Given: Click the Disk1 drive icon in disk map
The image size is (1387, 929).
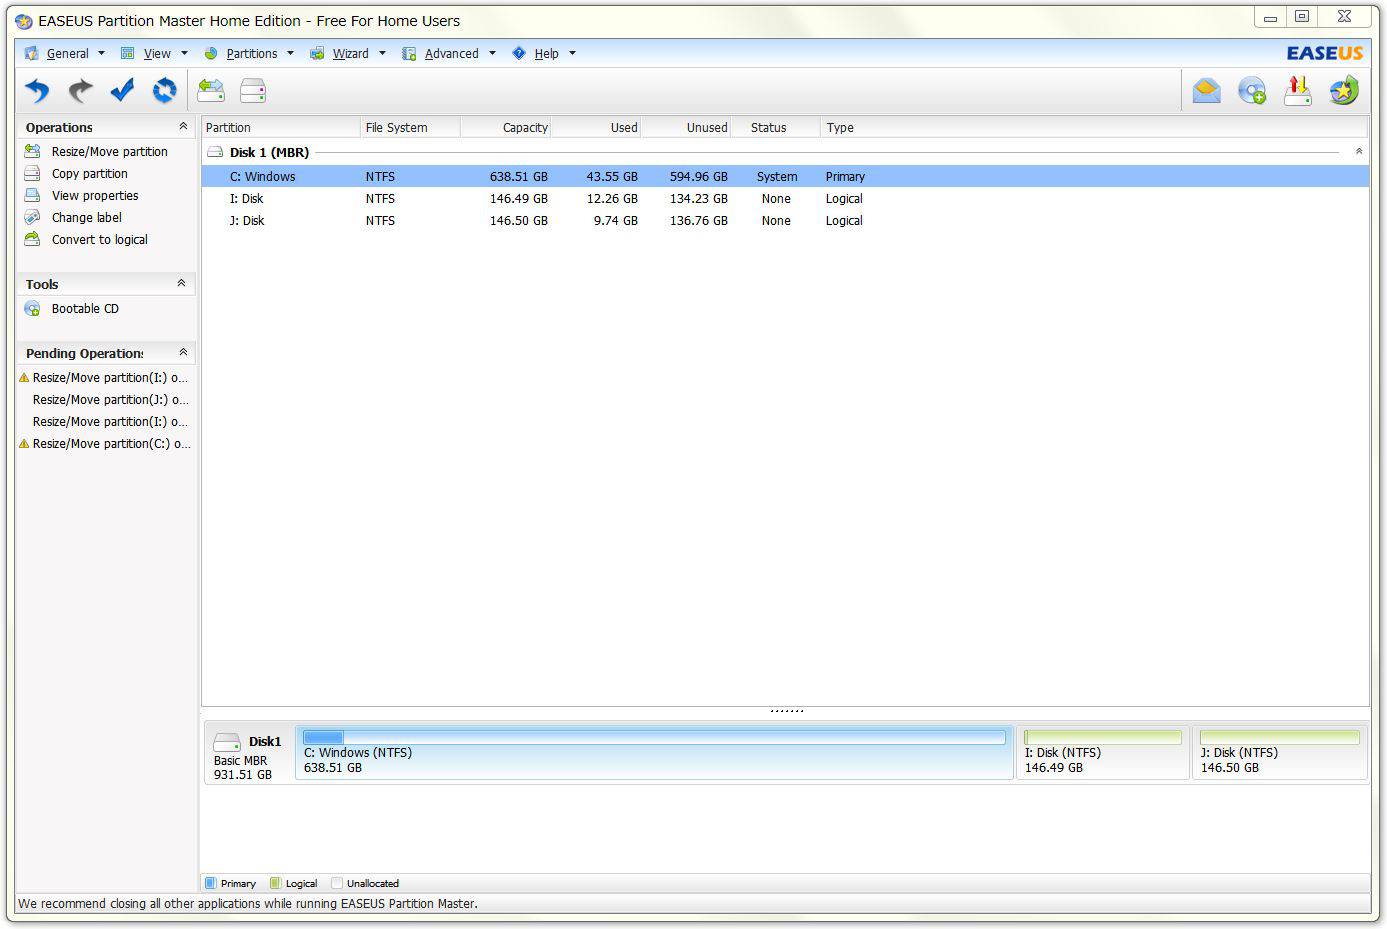Looking at the screenshot, I should 227,742.
